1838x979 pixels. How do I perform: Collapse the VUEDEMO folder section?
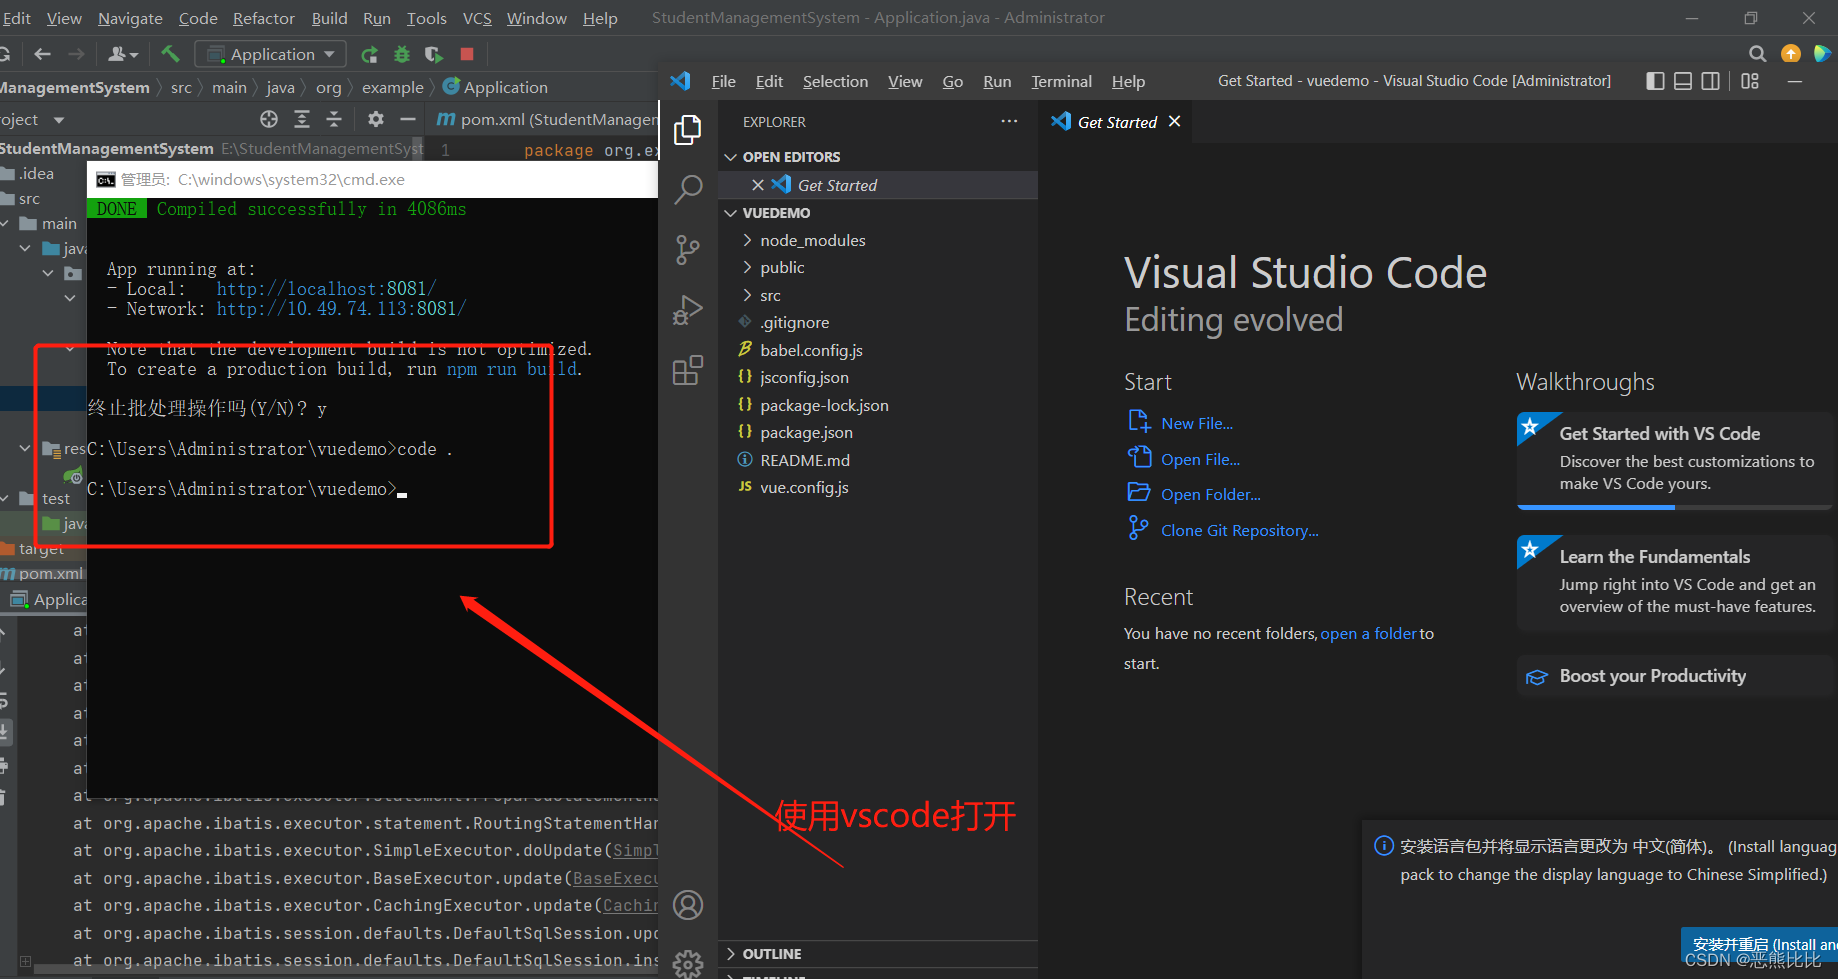click(x=731, y=213)
